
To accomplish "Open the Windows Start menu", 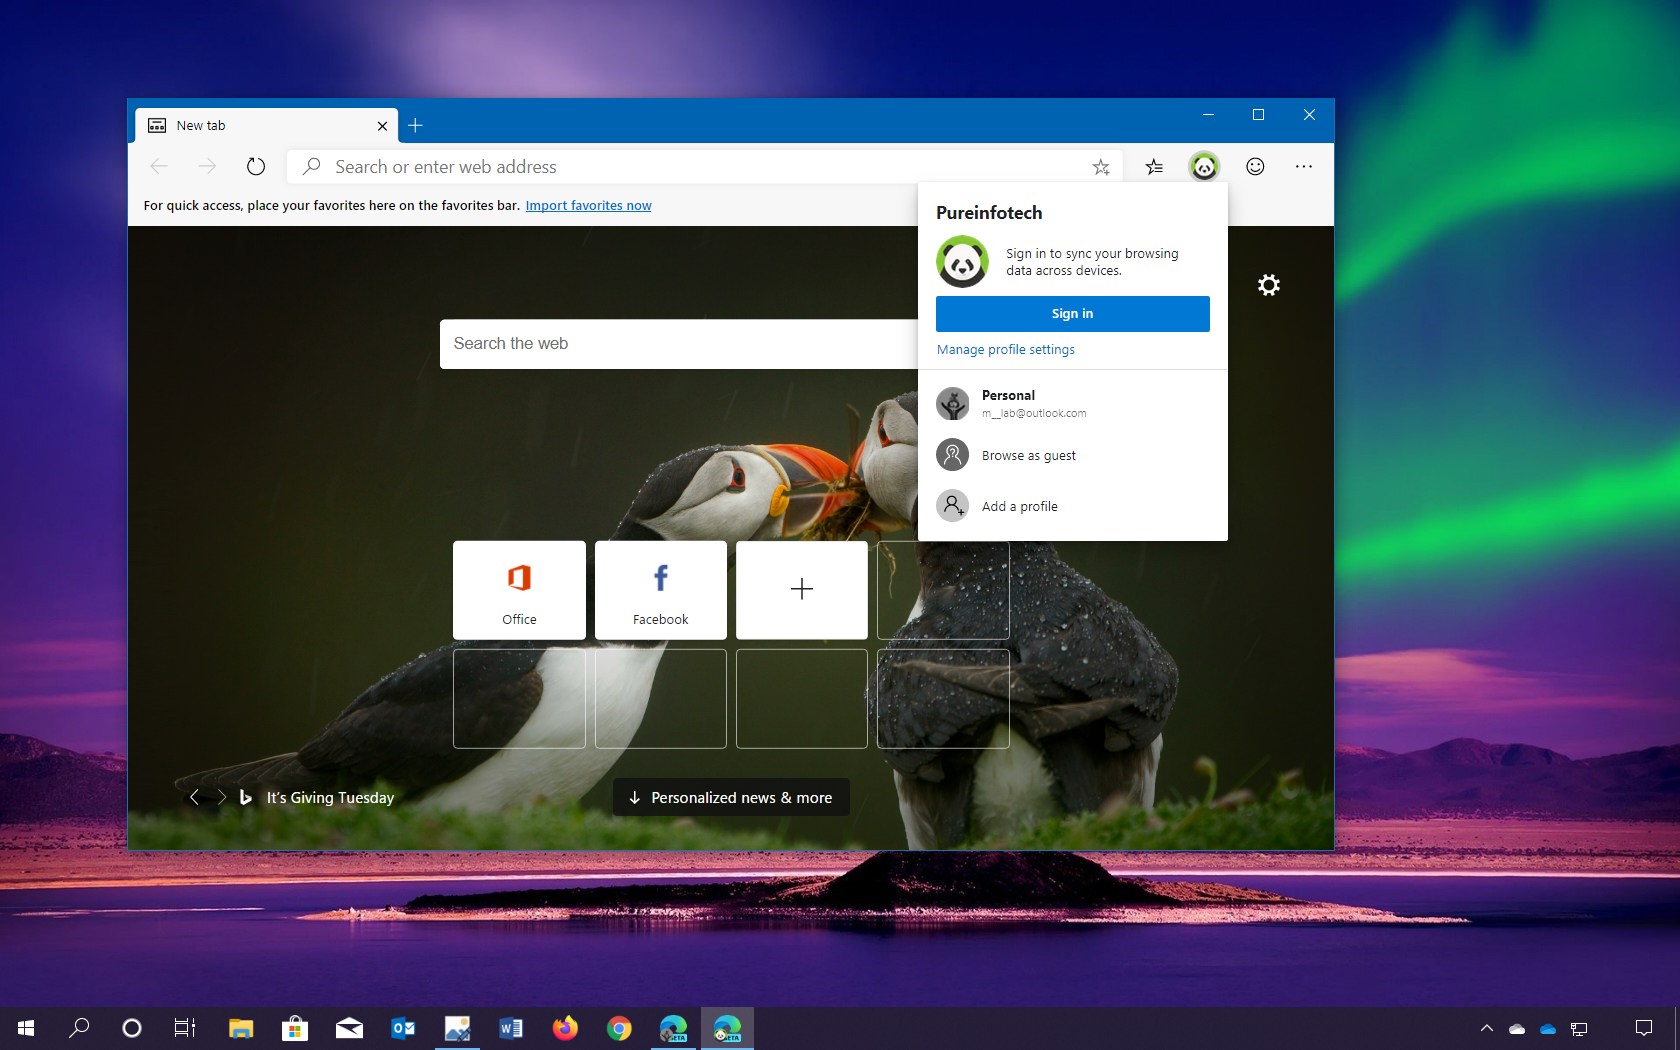I will pos(26,1028).
